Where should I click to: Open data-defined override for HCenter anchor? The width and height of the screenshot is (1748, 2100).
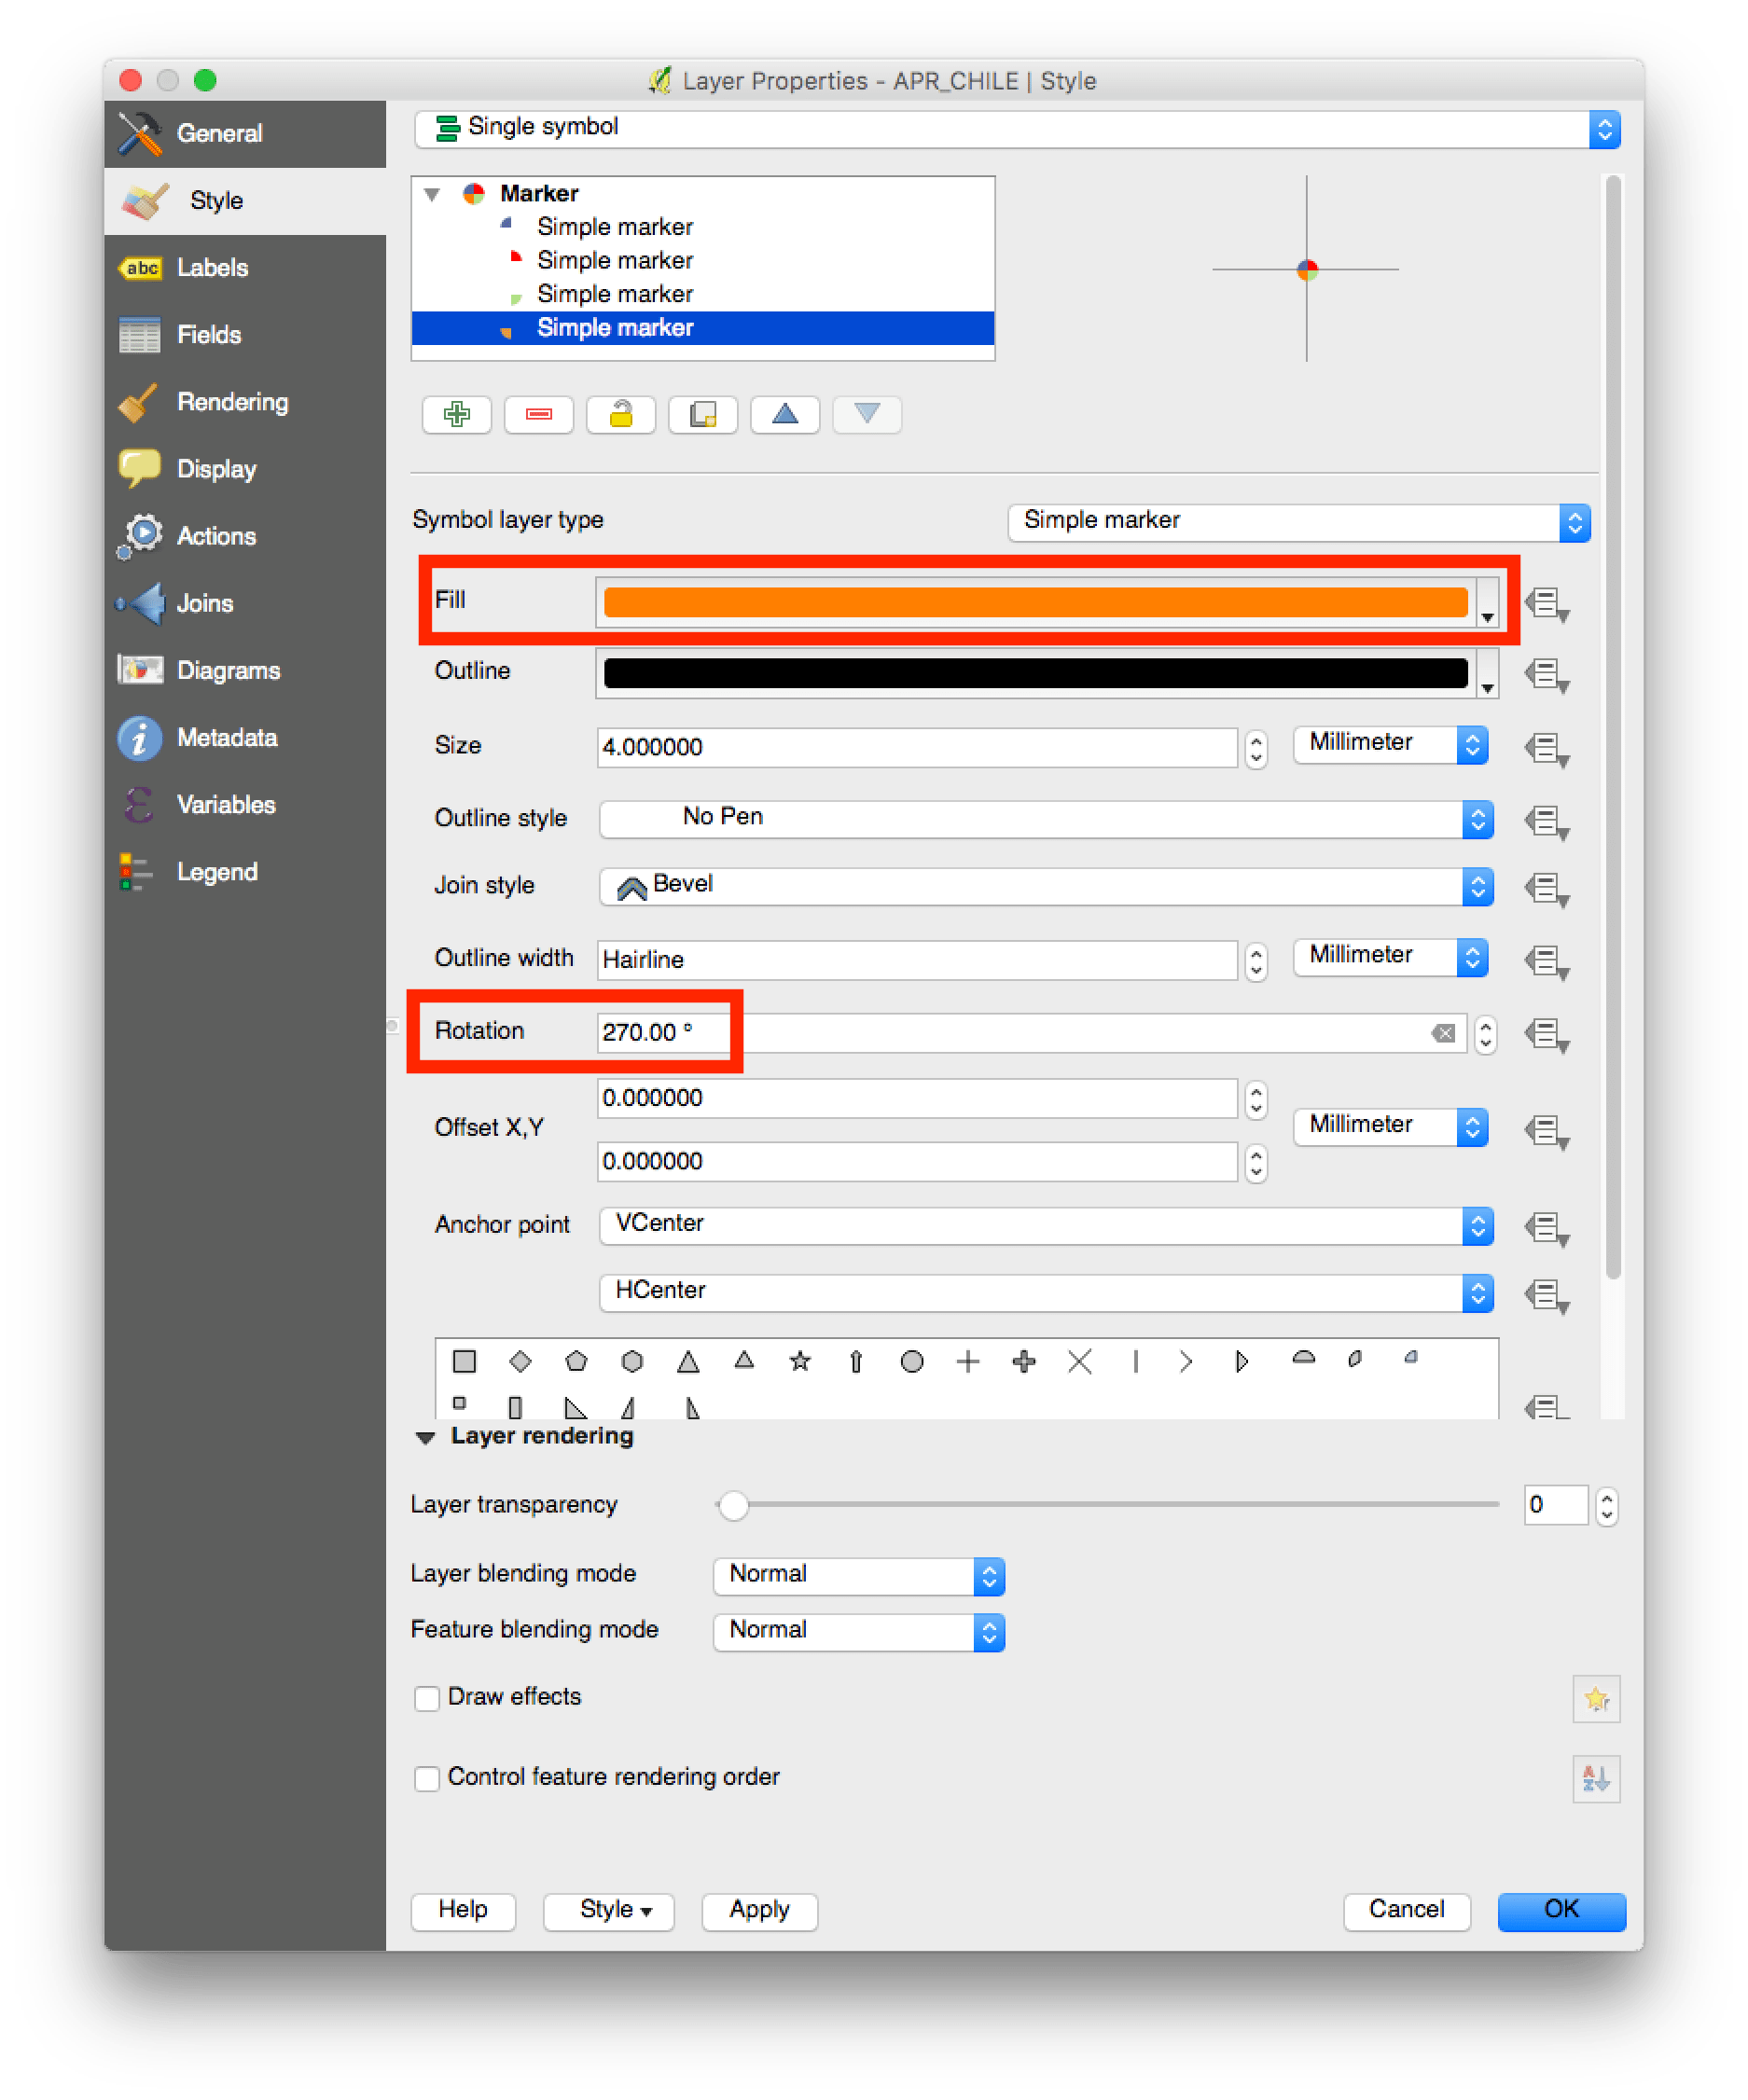1546,1296
